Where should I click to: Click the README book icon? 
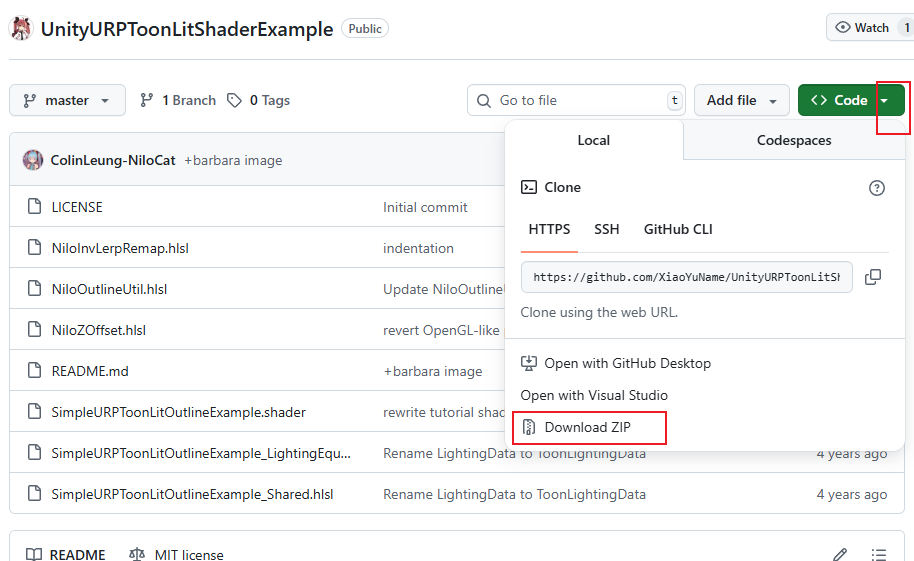pos(34,555)
